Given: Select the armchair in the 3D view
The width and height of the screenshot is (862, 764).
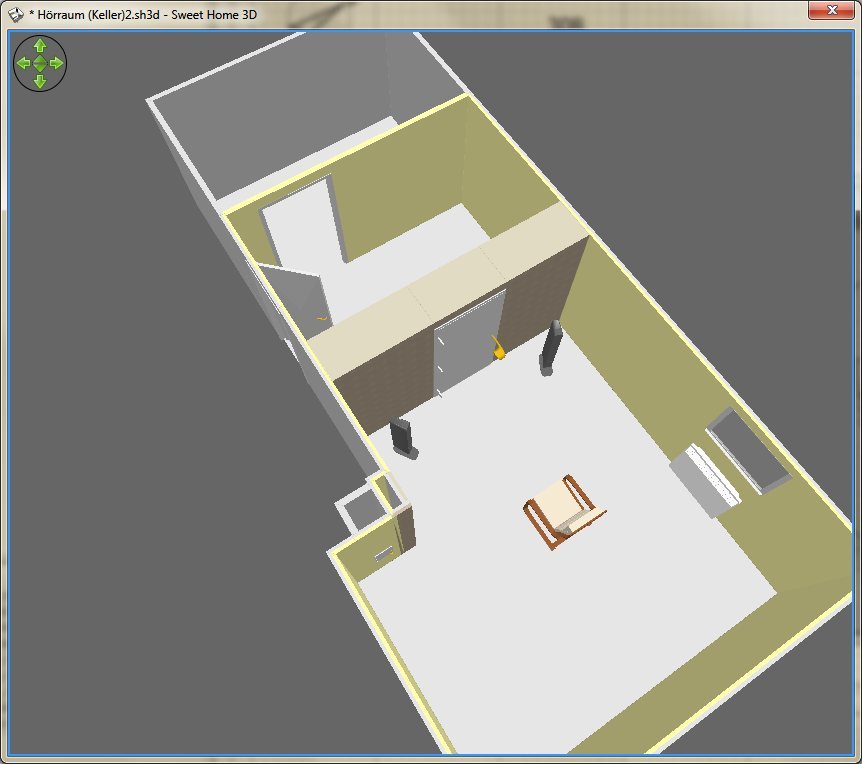Looking at the screenshot, I should coord(564,511).
